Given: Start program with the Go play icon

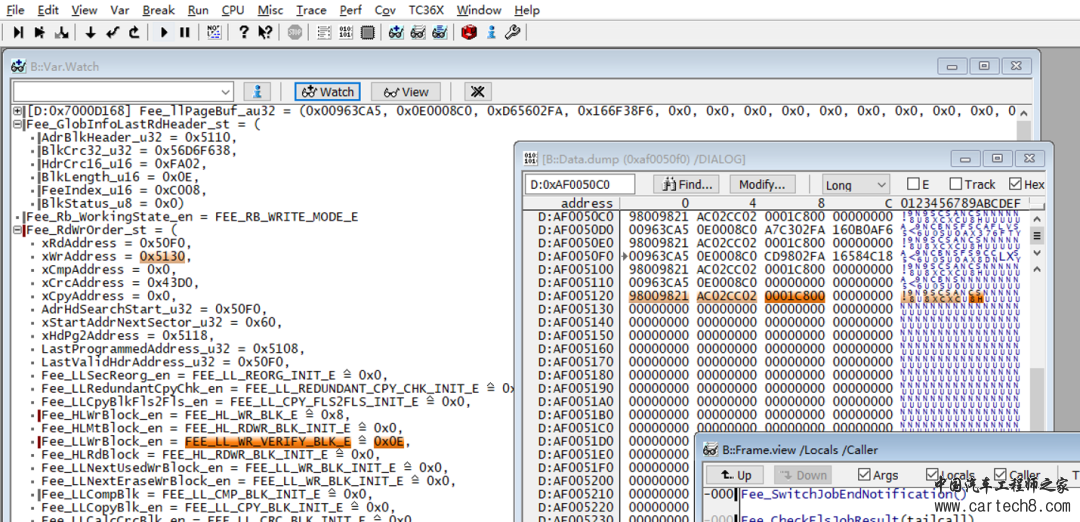Looking at the screenshot, I should (164, 32).
